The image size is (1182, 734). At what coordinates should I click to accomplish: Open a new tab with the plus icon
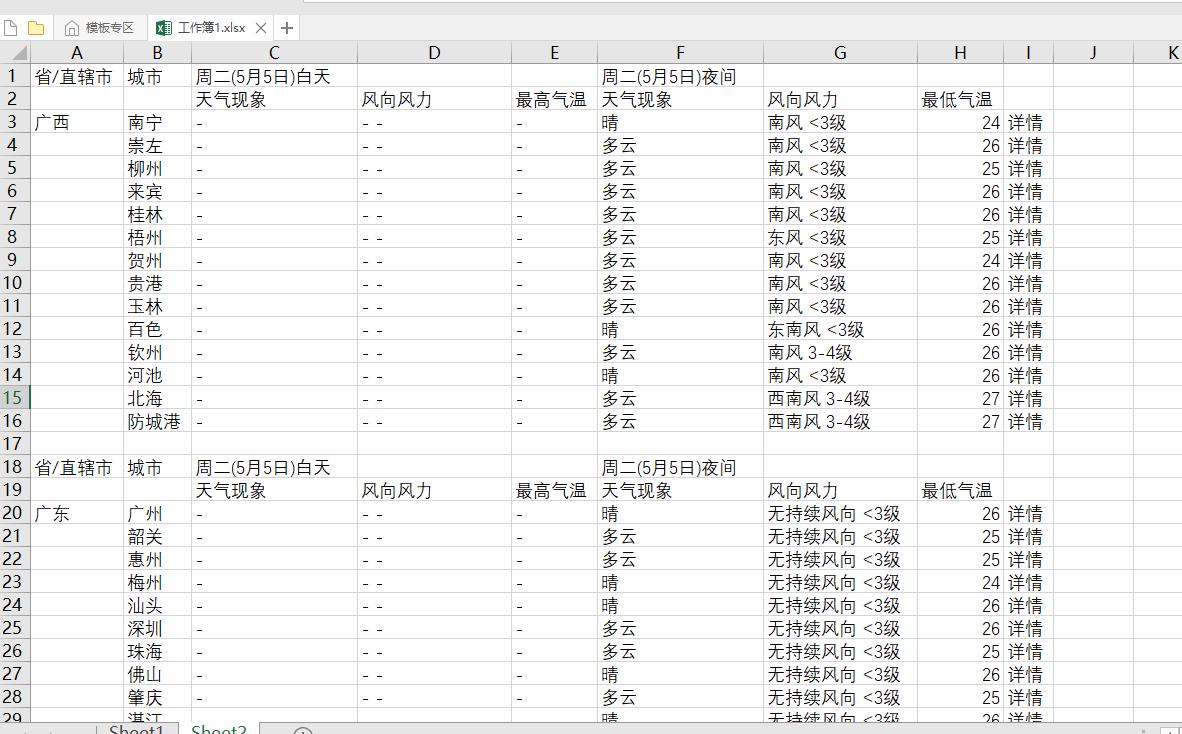(286, 28)
